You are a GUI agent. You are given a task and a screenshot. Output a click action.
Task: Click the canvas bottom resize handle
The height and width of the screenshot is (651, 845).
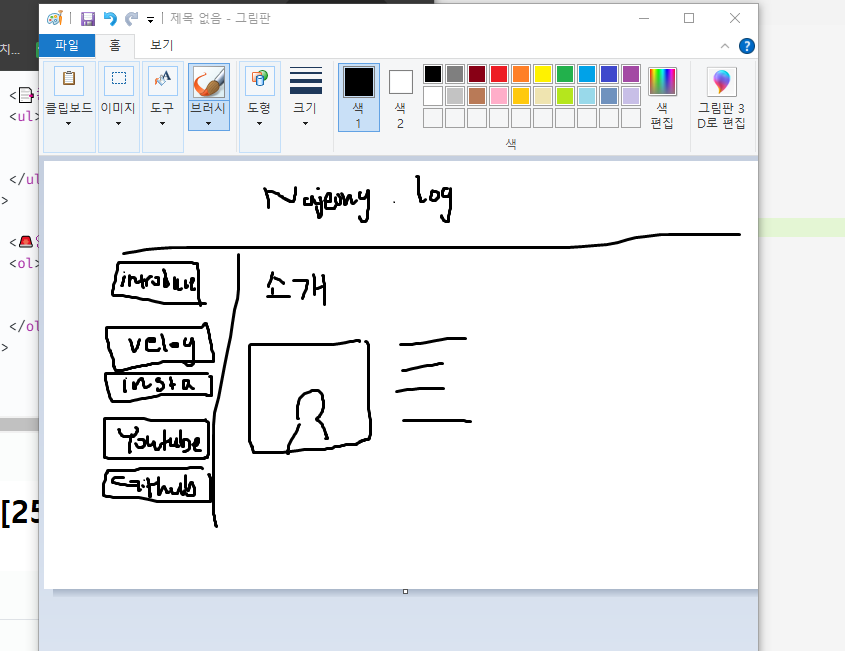point(405,592)
